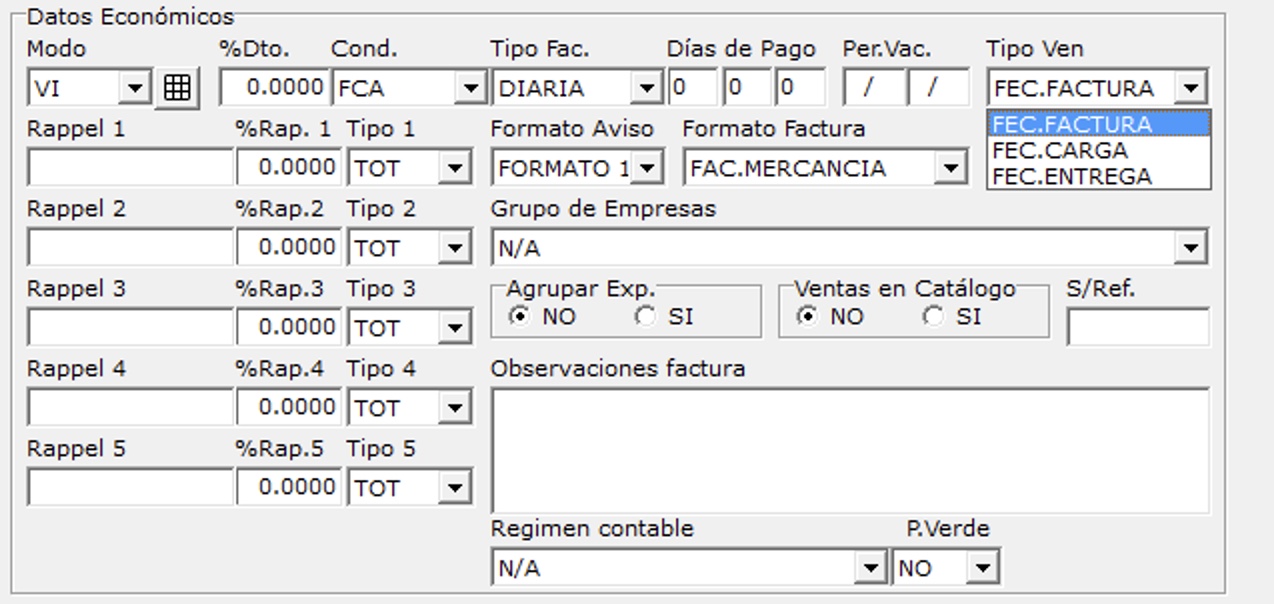Choose FEC.ENTREGA from the open list
Screen dimensions: 1274x604
pyautogui.click(x=1072, y=177)
